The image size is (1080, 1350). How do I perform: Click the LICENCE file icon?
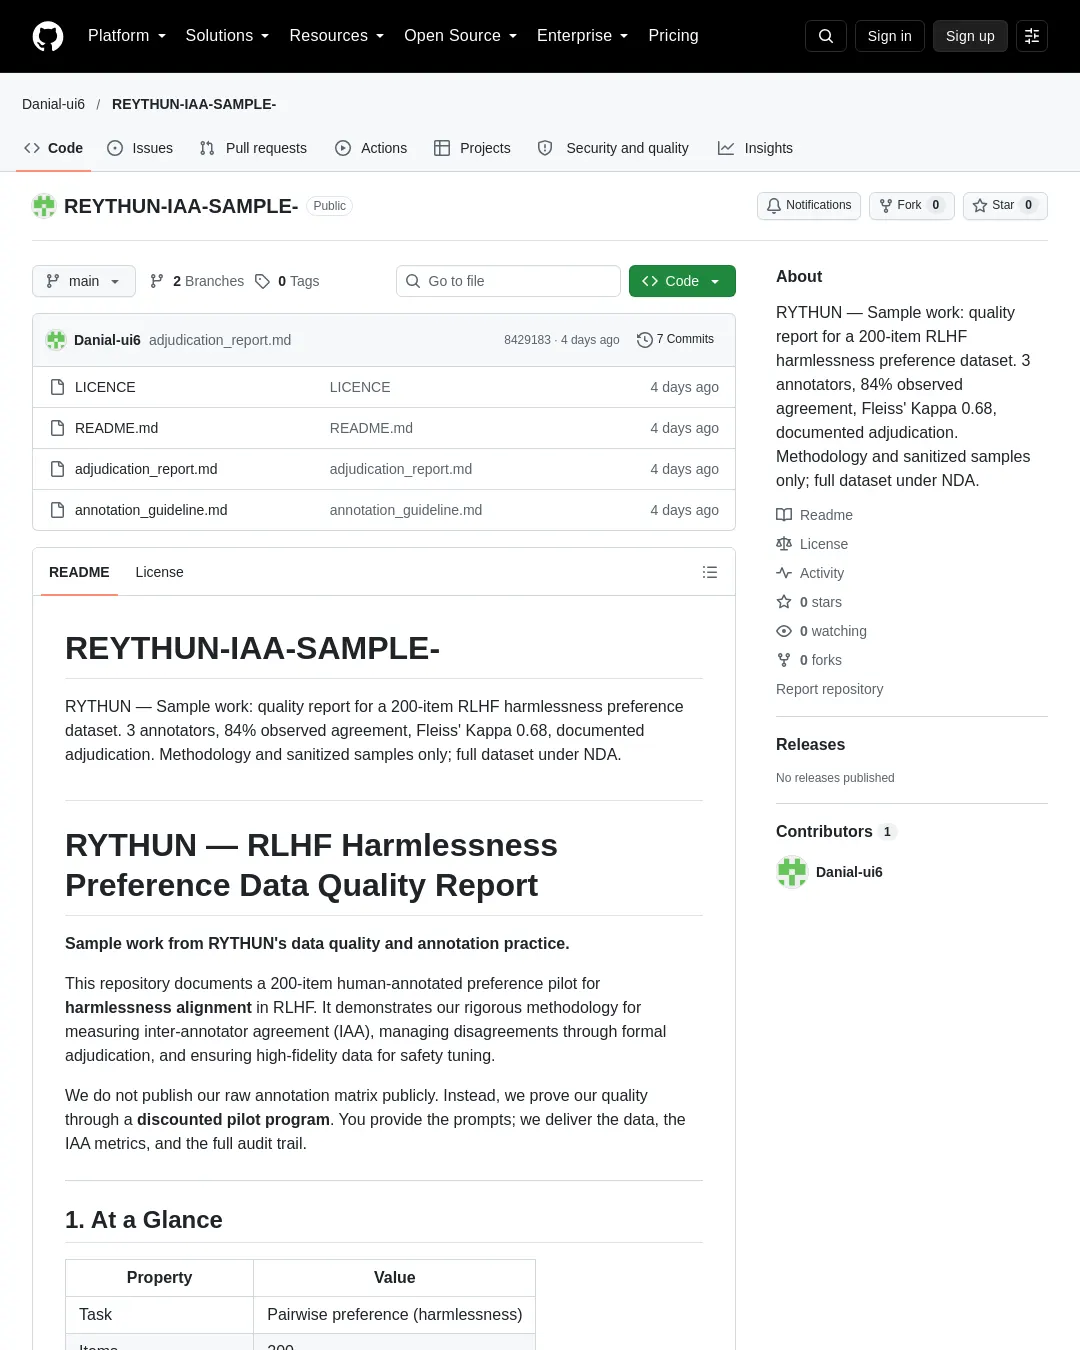pyautogui.click(x=58, y=387)
